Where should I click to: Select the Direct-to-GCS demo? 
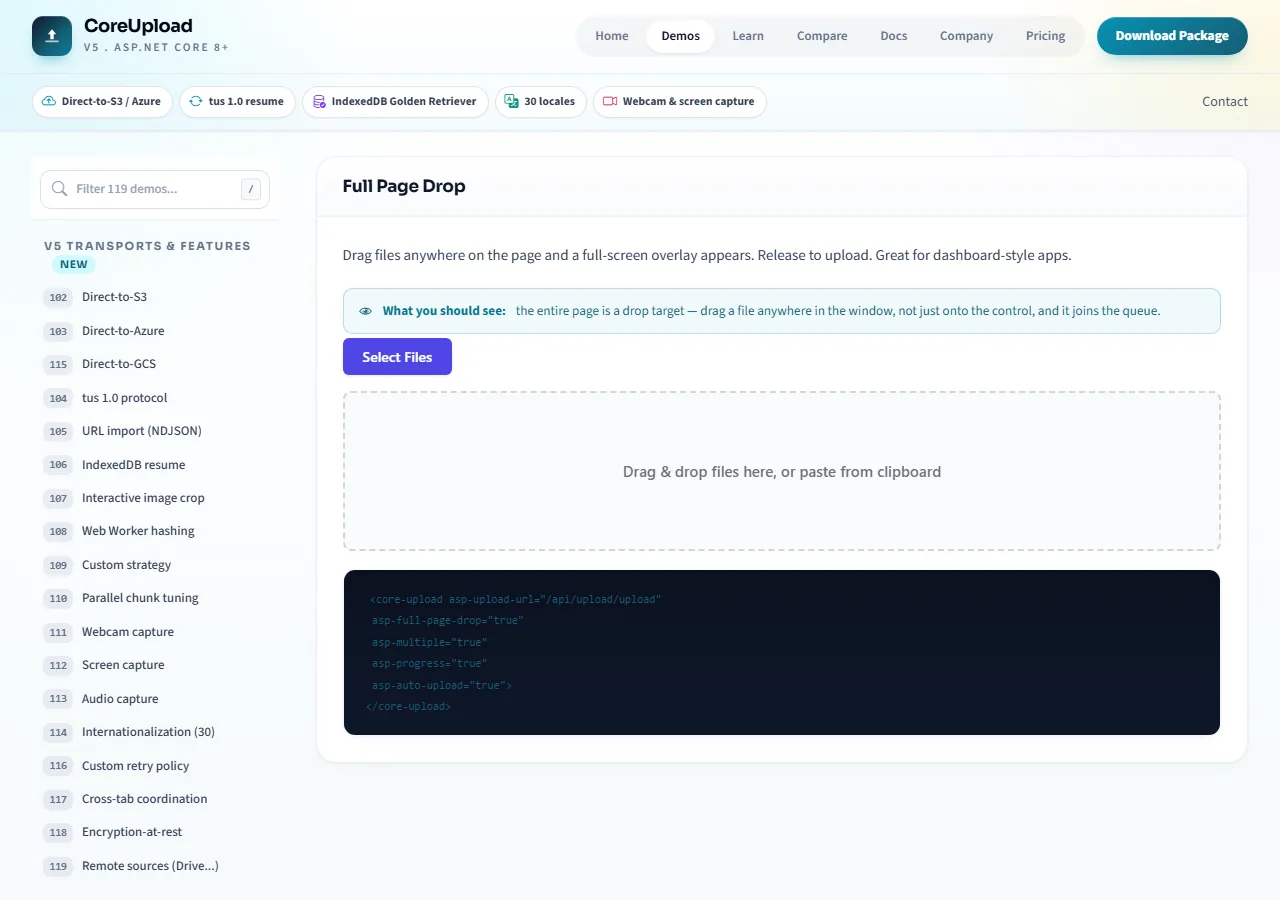click(x=155, y=364)
